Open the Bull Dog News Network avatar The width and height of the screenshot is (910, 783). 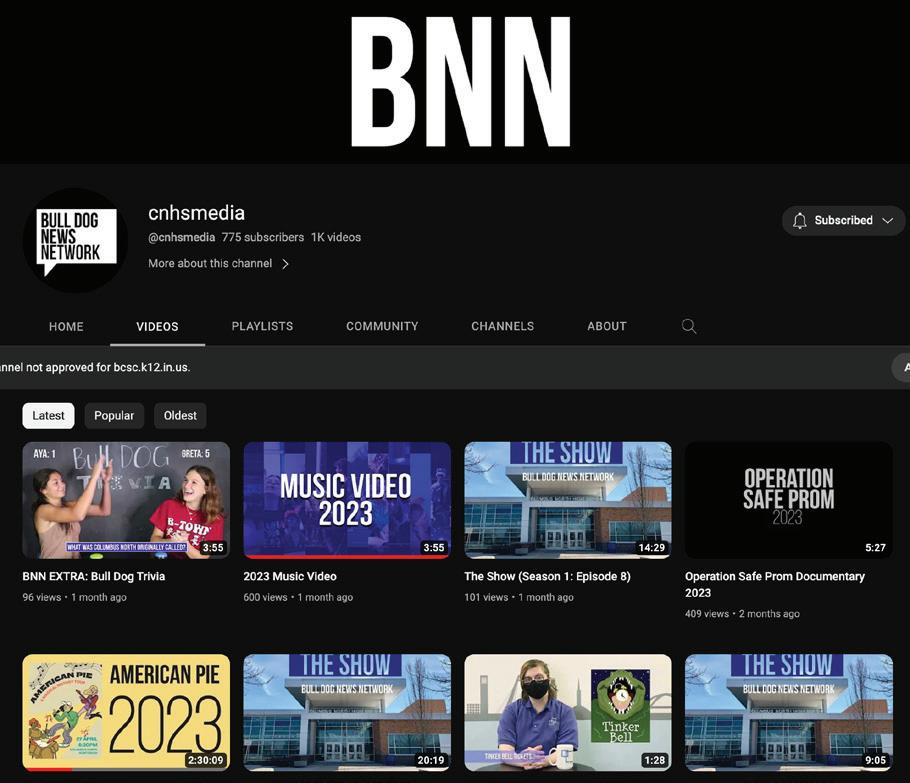point(75,240)
